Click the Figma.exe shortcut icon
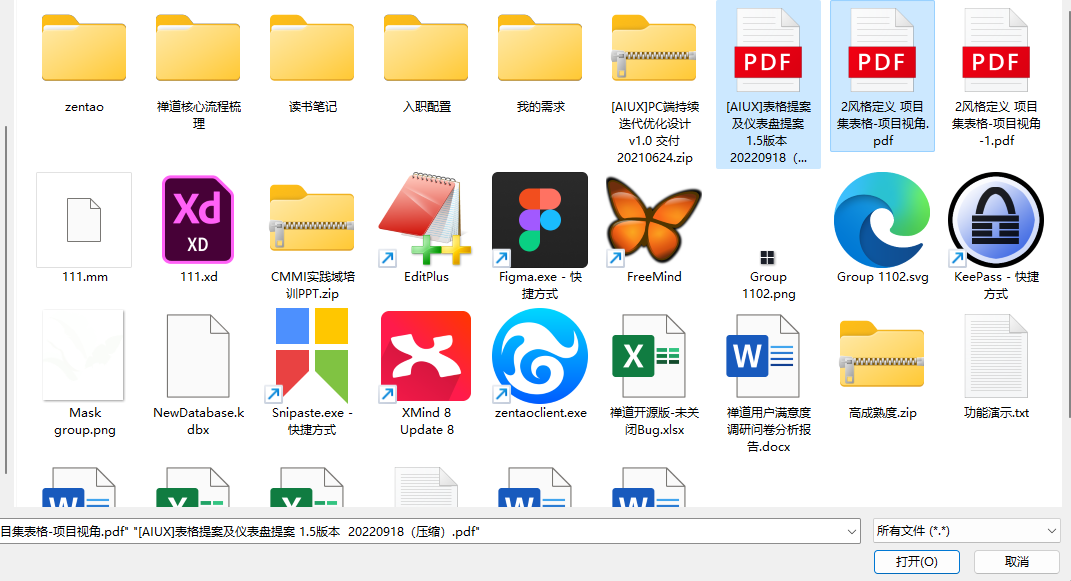 tap(540, 220)
